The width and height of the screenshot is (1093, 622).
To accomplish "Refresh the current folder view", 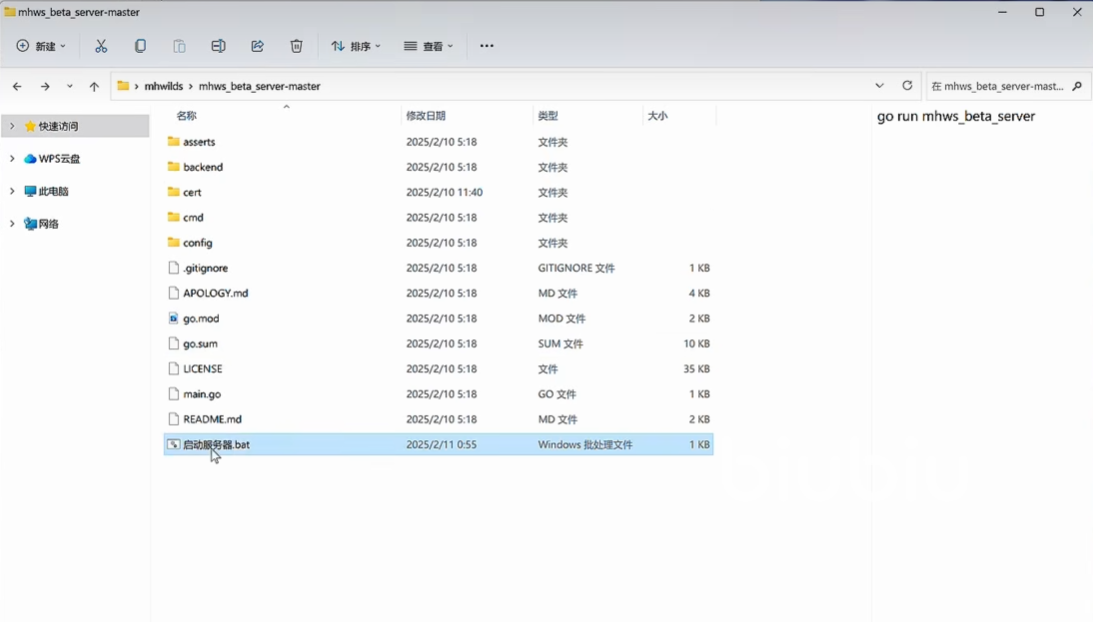I will coord(907,86).
